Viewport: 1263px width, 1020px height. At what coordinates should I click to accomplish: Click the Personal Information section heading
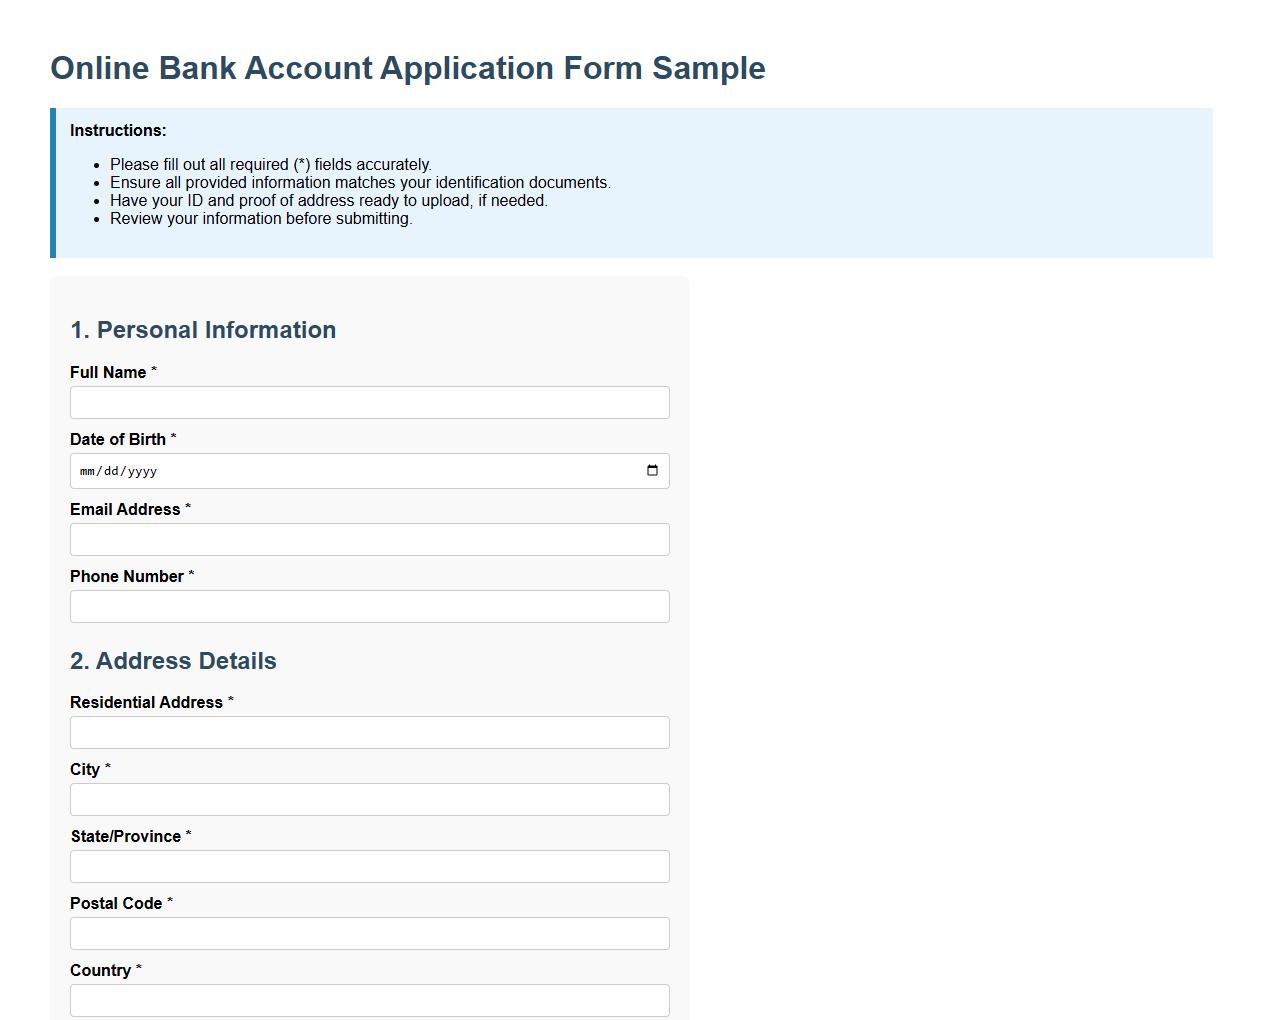pyautogui.click(x=203, y=330)
